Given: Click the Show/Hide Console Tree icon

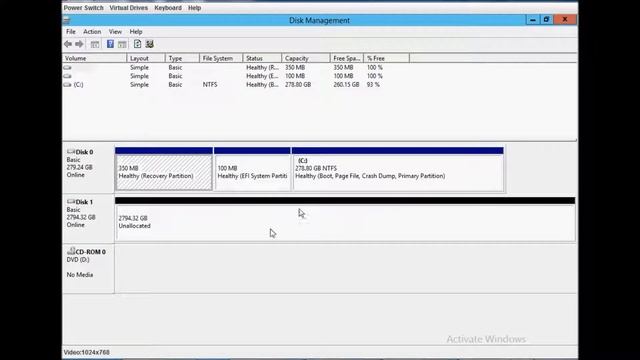Looking at the screenshot, I should (95, 44).
